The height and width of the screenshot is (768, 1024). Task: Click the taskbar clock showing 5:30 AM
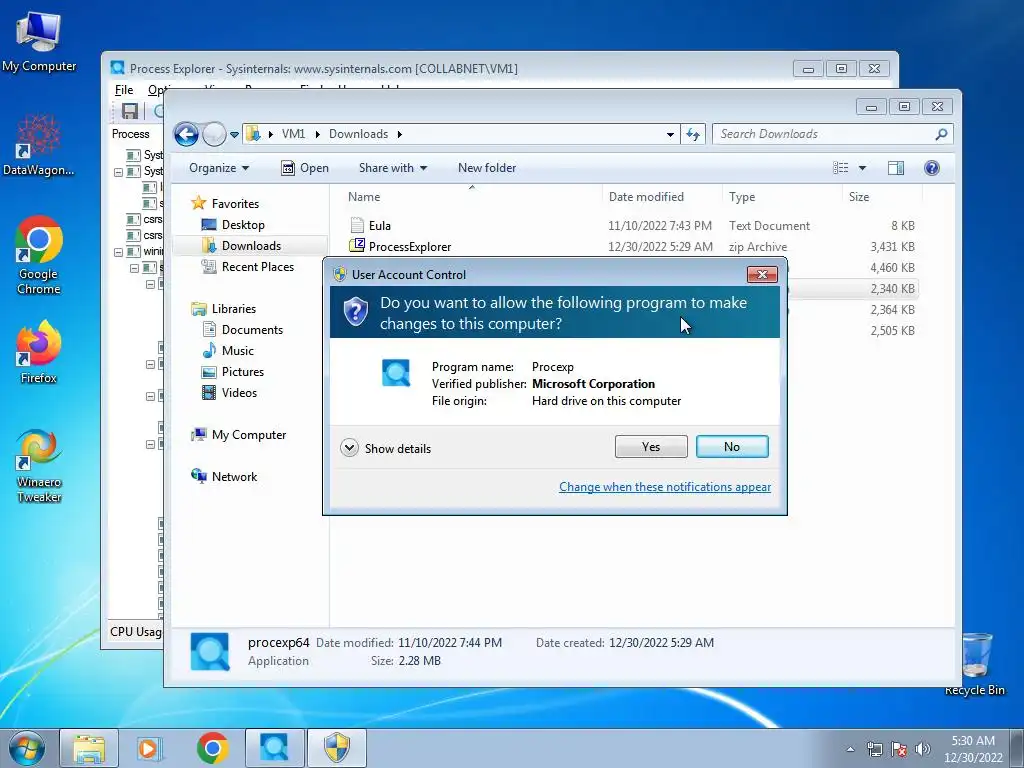[x=973, y=749]
